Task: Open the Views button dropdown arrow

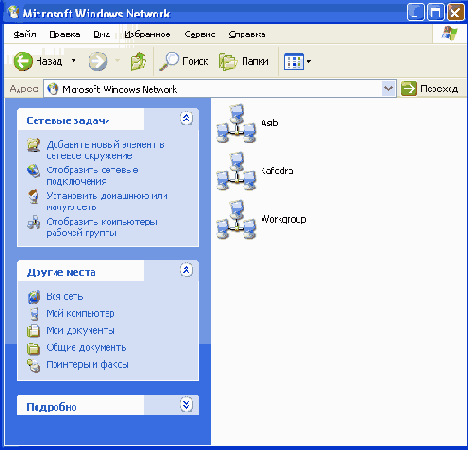Action: [x=309, y=62]
